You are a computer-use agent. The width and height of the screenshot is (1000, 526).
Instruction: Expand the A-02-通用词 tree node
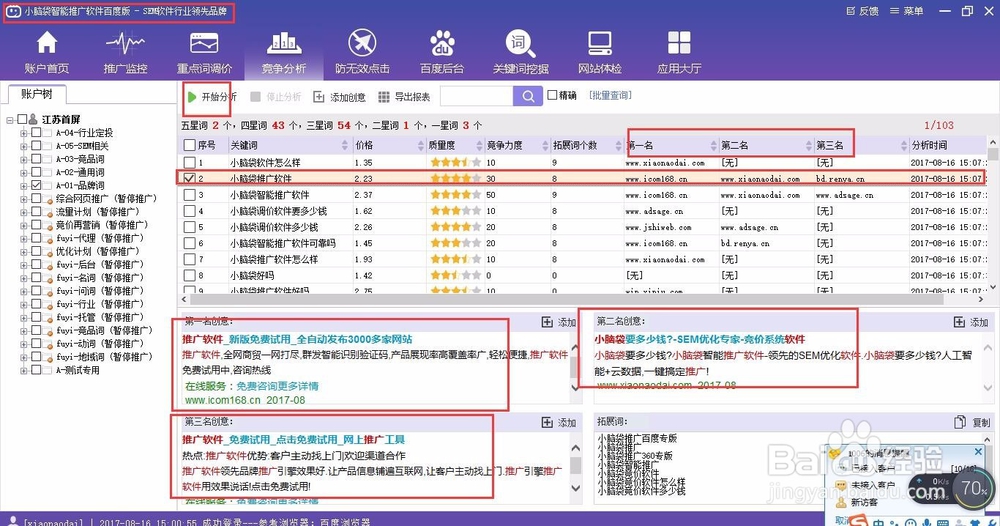tap(24, 172)
